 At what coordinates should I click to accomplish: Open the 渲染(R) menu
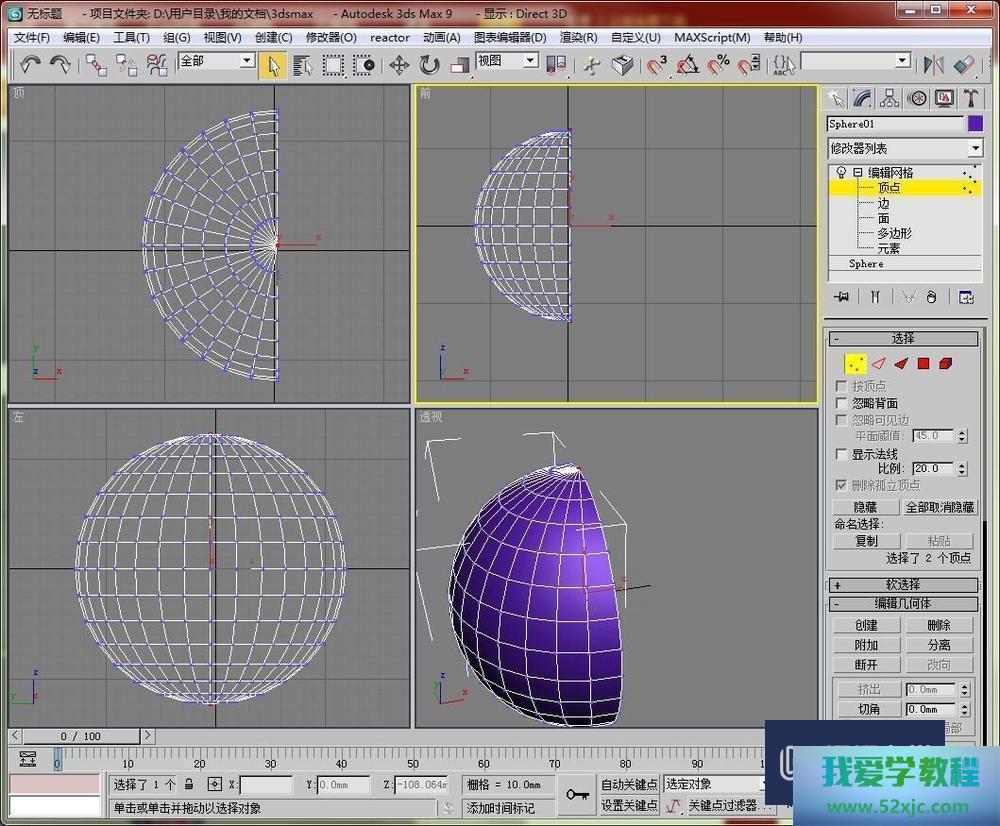coord(578,38)
